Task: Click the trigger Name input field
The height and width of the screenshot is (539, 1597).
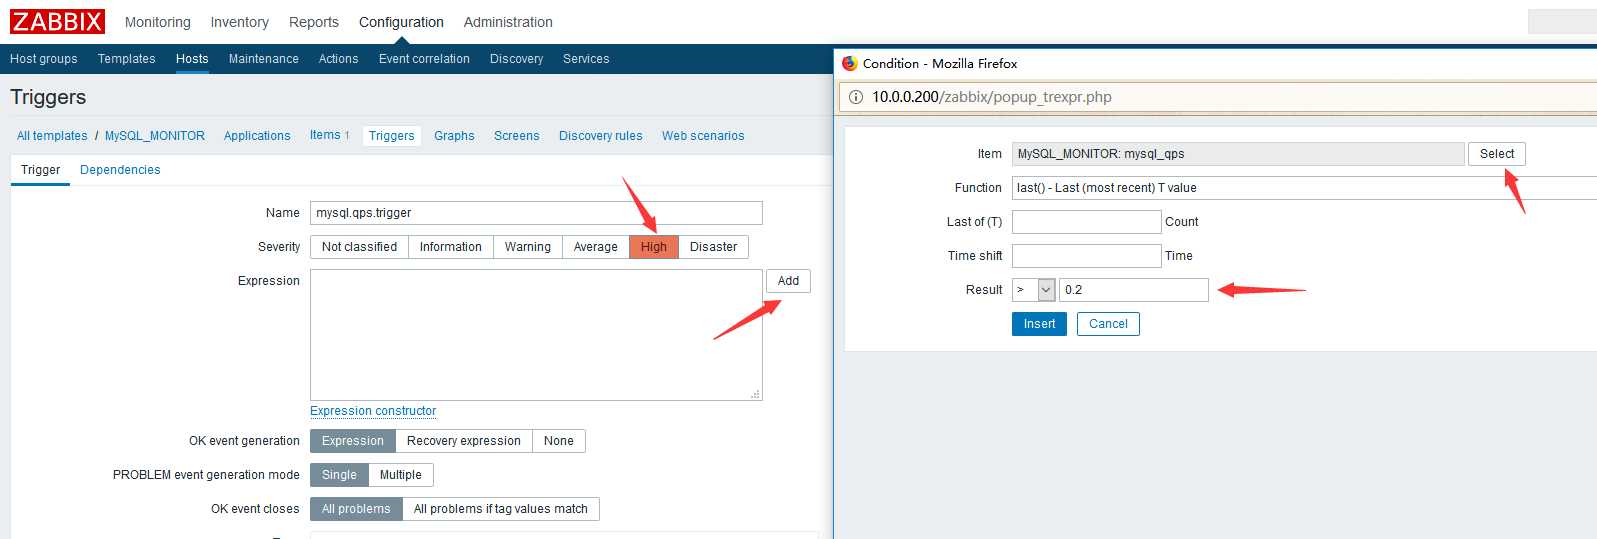Action: 536,213
